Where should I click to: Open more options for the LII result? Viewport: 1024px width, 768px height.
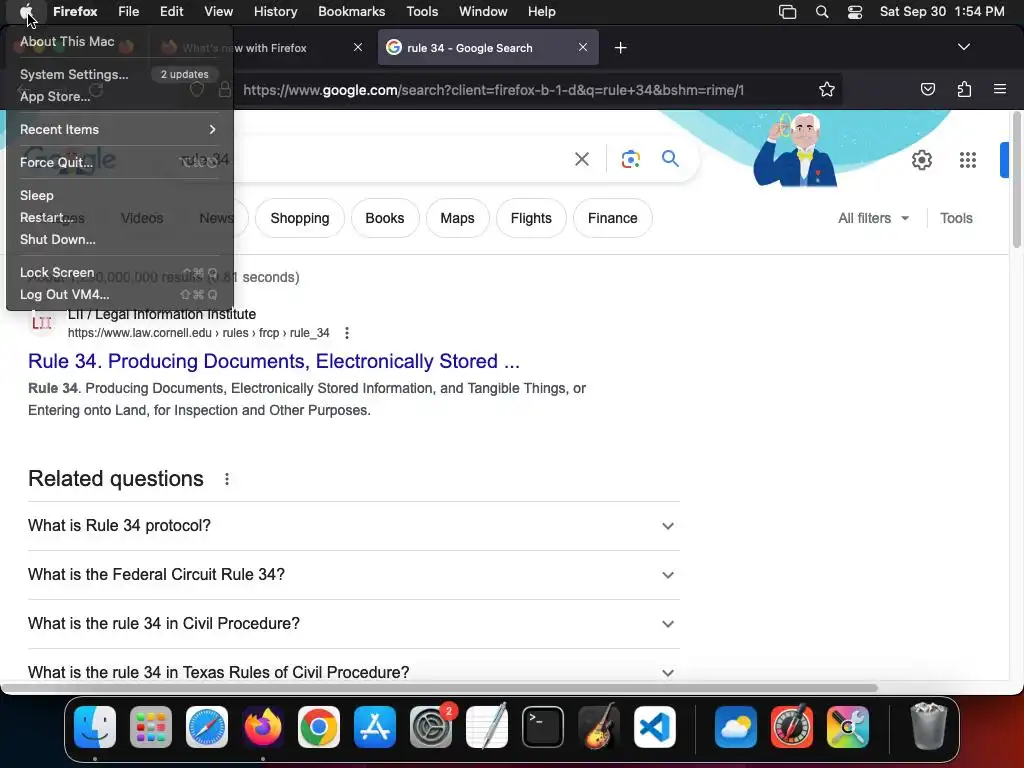[x=347, y=333]
